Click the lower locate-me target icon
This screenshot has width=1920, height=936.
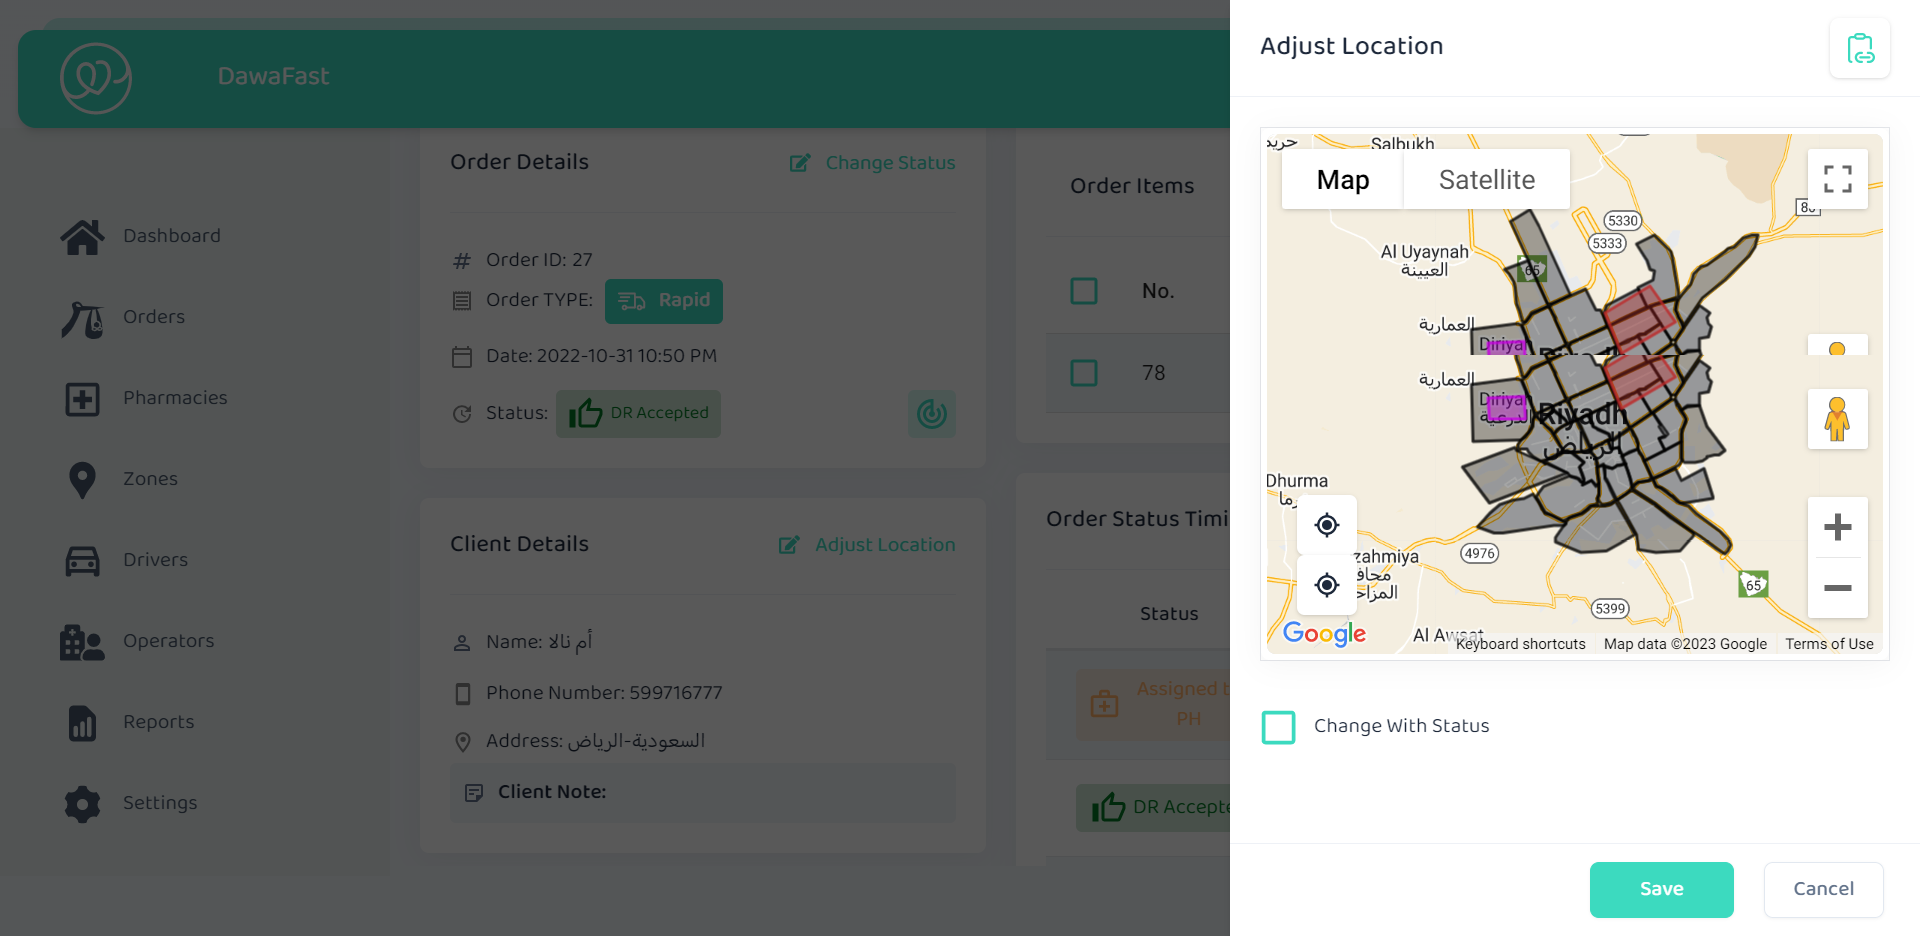[x=1326, y=585]
